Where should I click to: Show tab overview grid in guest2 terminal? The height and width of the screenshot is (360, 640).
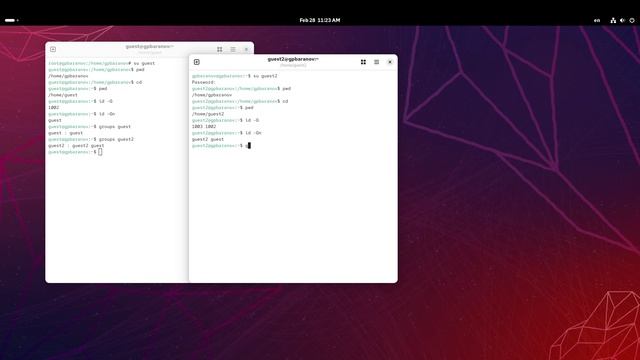[363, 62]
